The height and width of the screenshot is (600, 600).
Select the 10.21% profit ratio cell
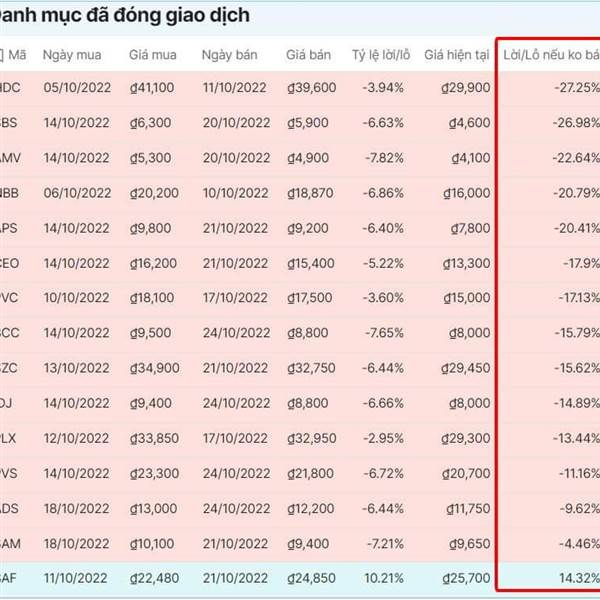point(384,578)
